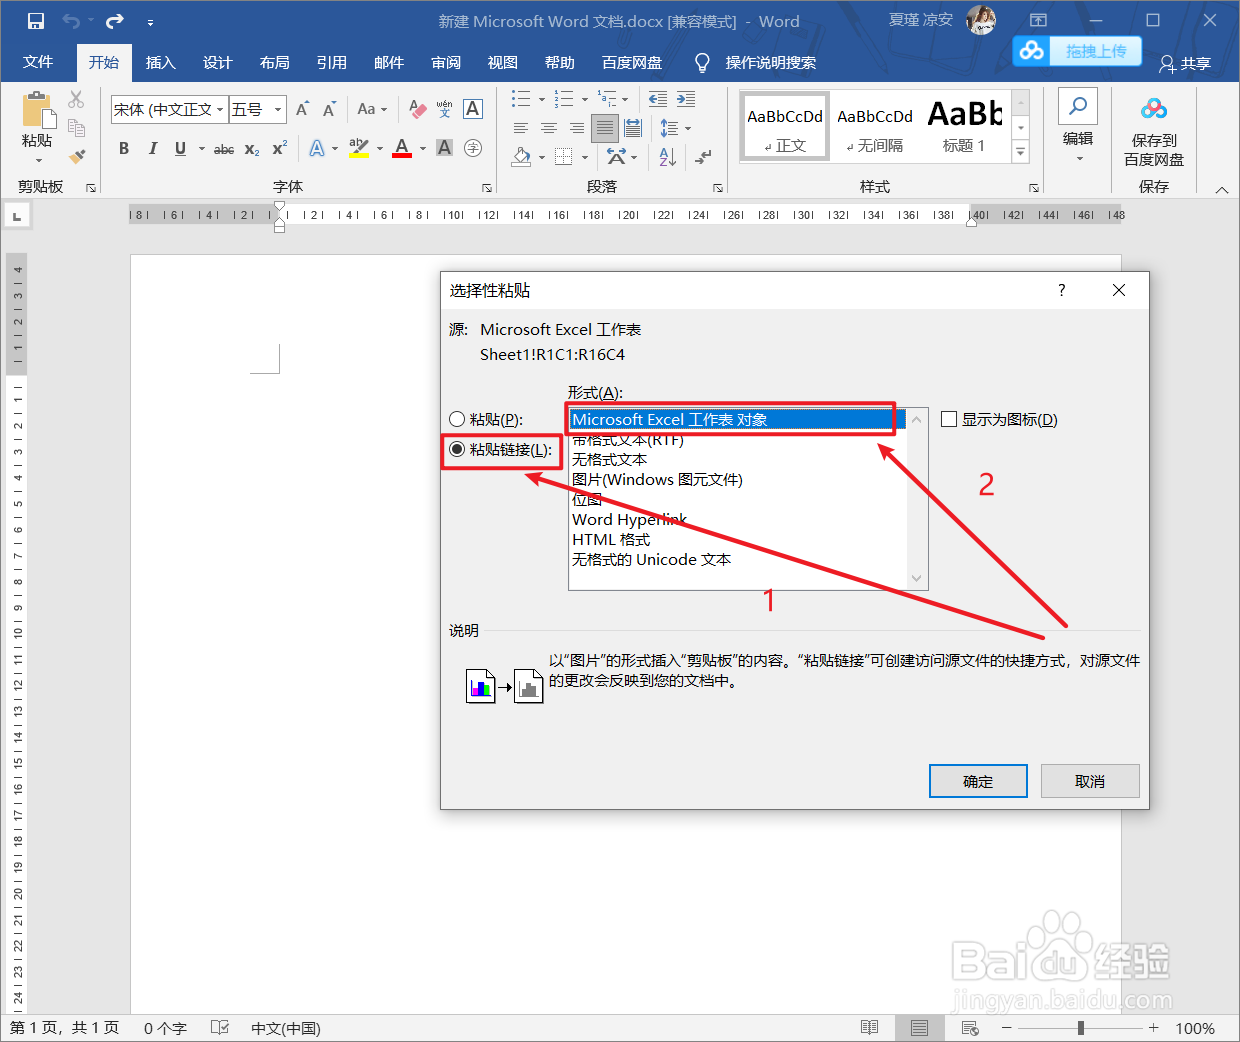1240x1042 pixels.
Task: Switch to the 布局 tab
Action: (x=274, y=62)
